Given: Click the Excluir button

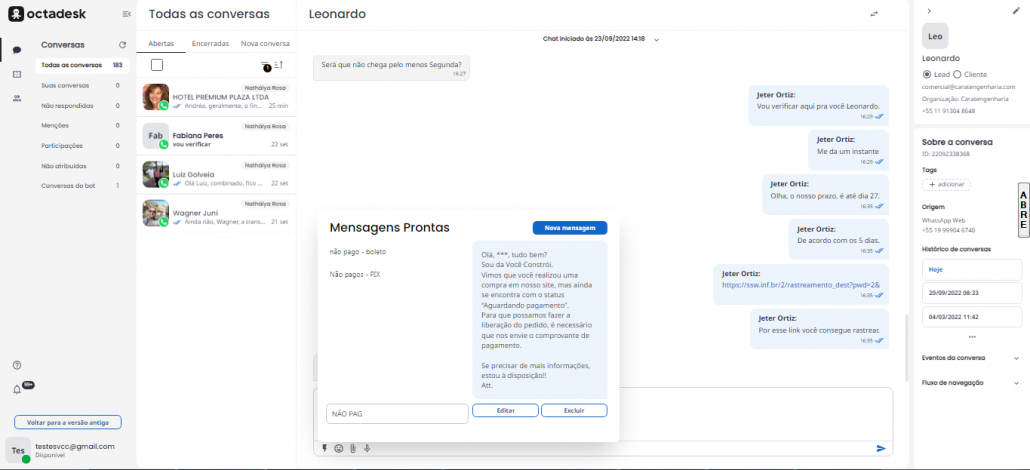Looking at the screenshot, I should pos(574,410).
